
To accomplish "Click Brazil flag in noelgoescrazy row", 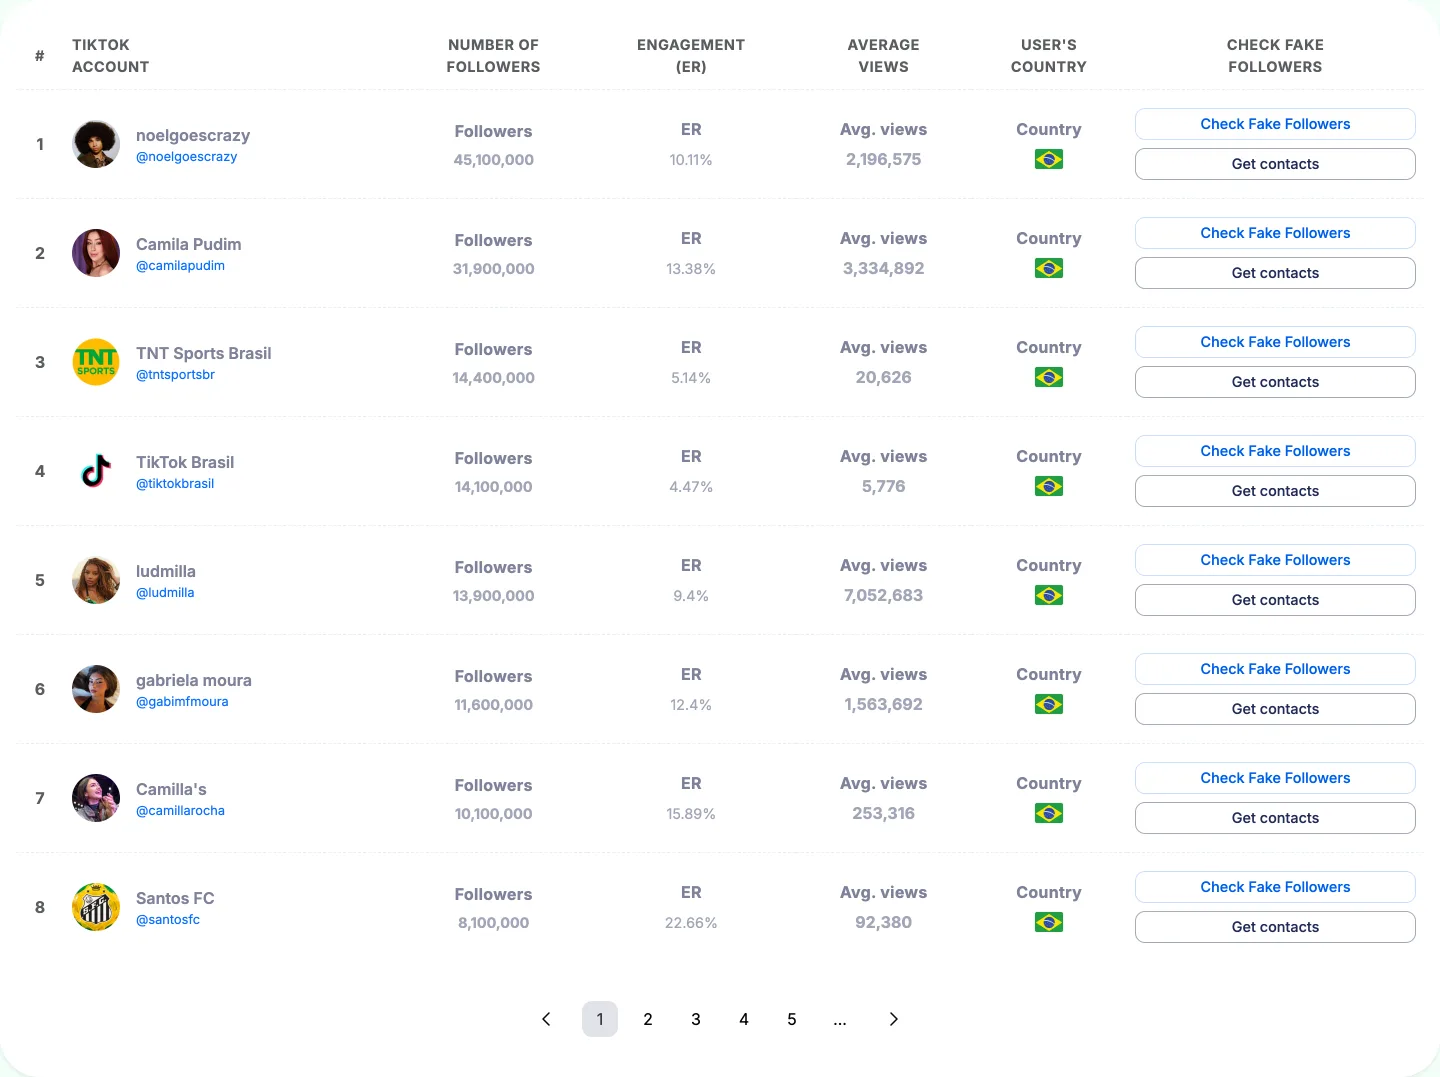I will tap(1049, 159).
